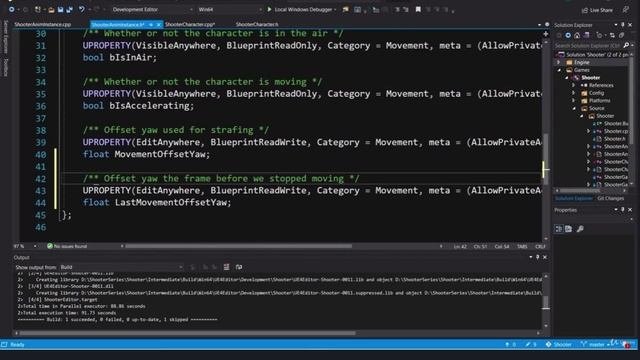Image resolution: width=640 pixels, height=360 pixels.
Task: Open the Show output from Build dropdown
Action: (x=122, y=267)
